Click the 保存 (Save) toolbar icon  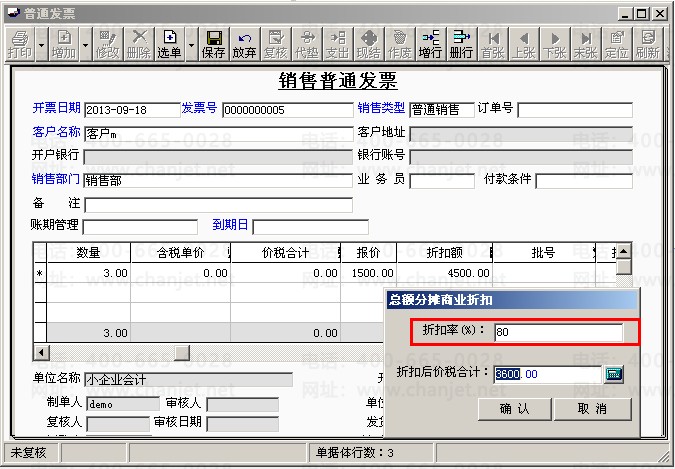(213, 44)
